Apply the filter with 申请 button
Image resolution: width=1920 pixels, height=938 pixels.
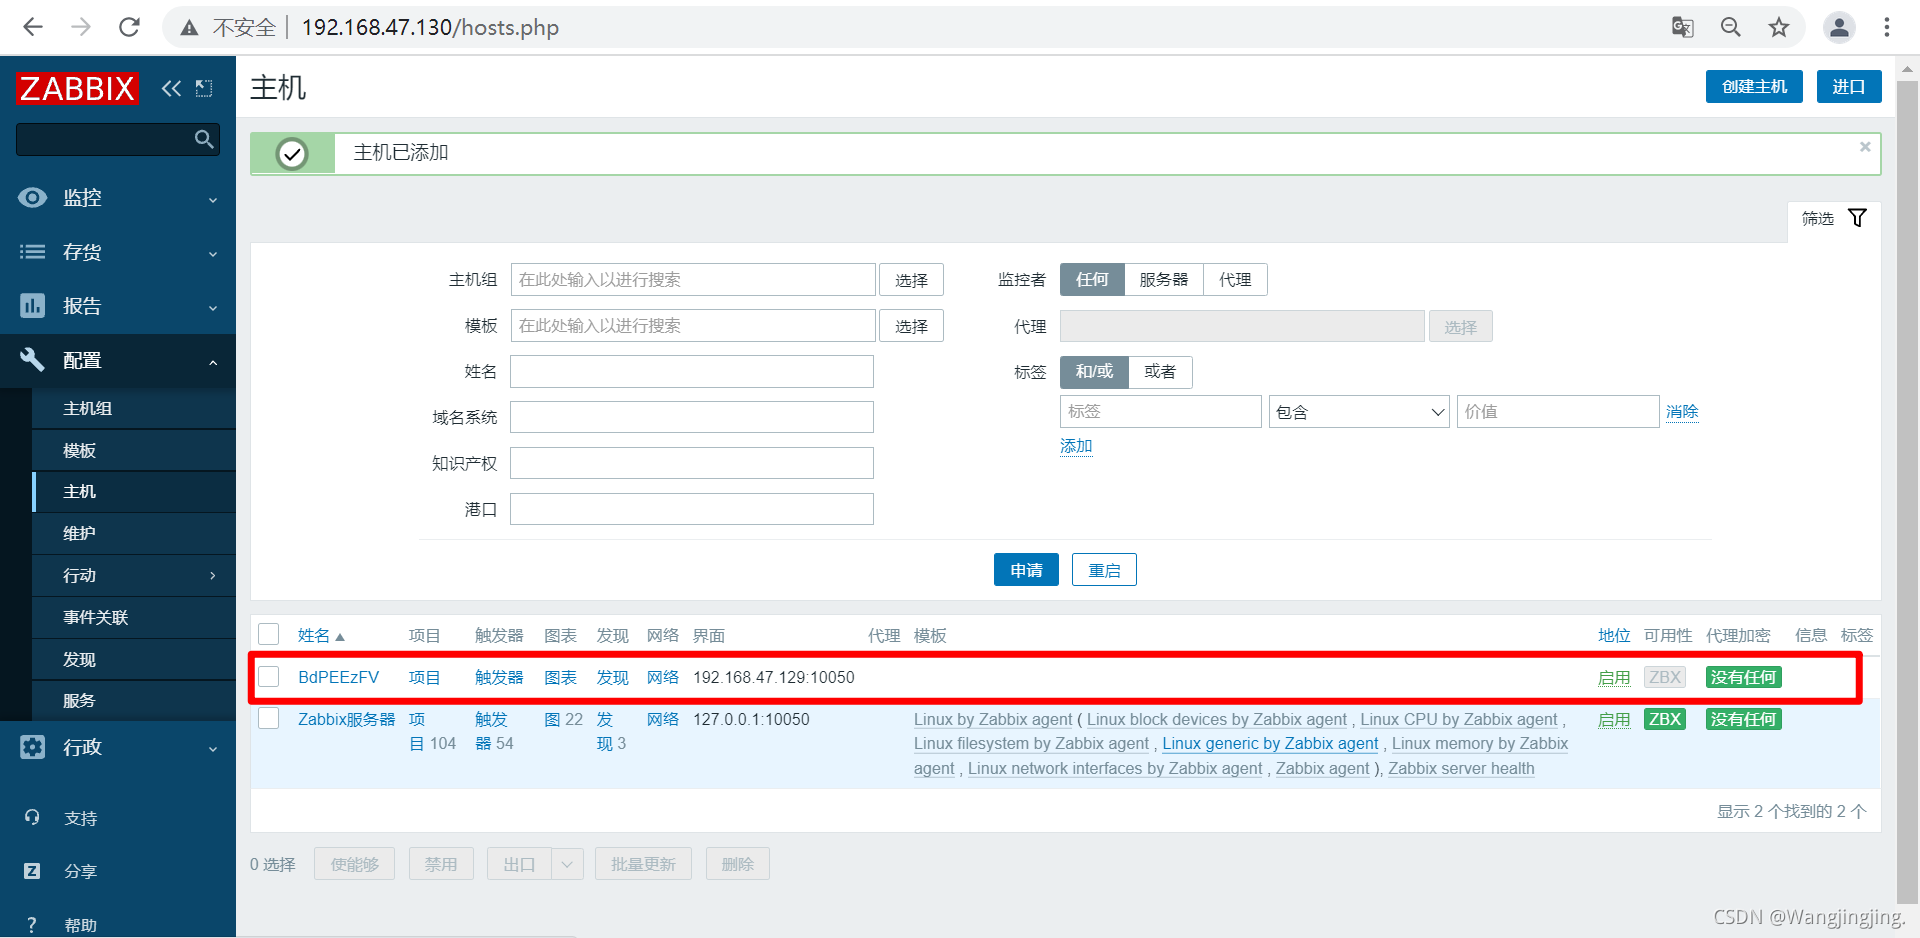pos(1026,570)
